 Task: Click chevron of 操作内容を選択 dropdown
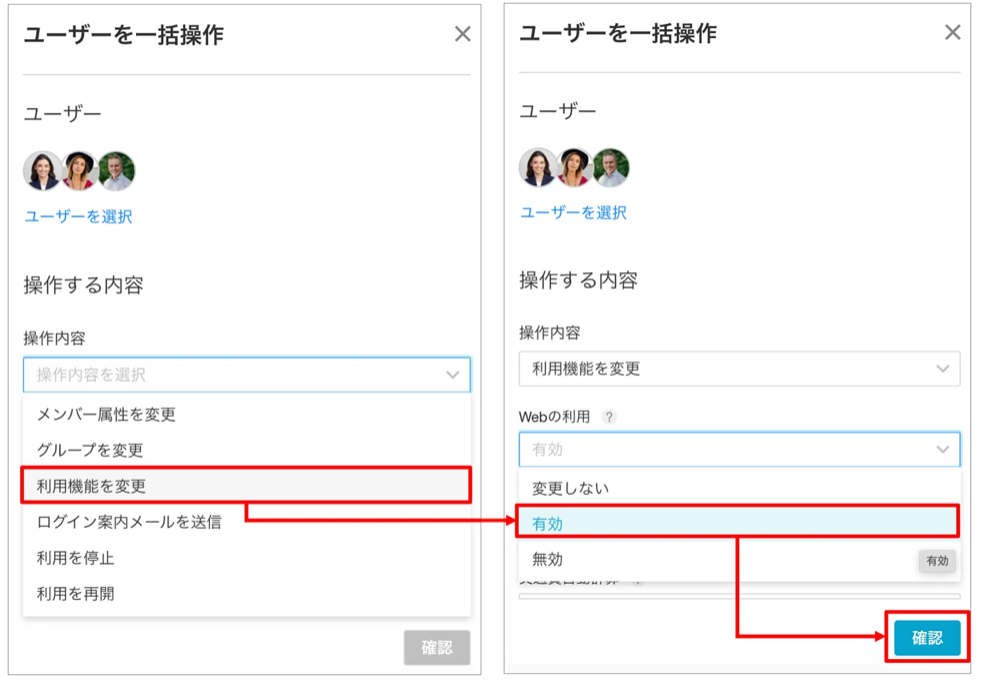452,375
